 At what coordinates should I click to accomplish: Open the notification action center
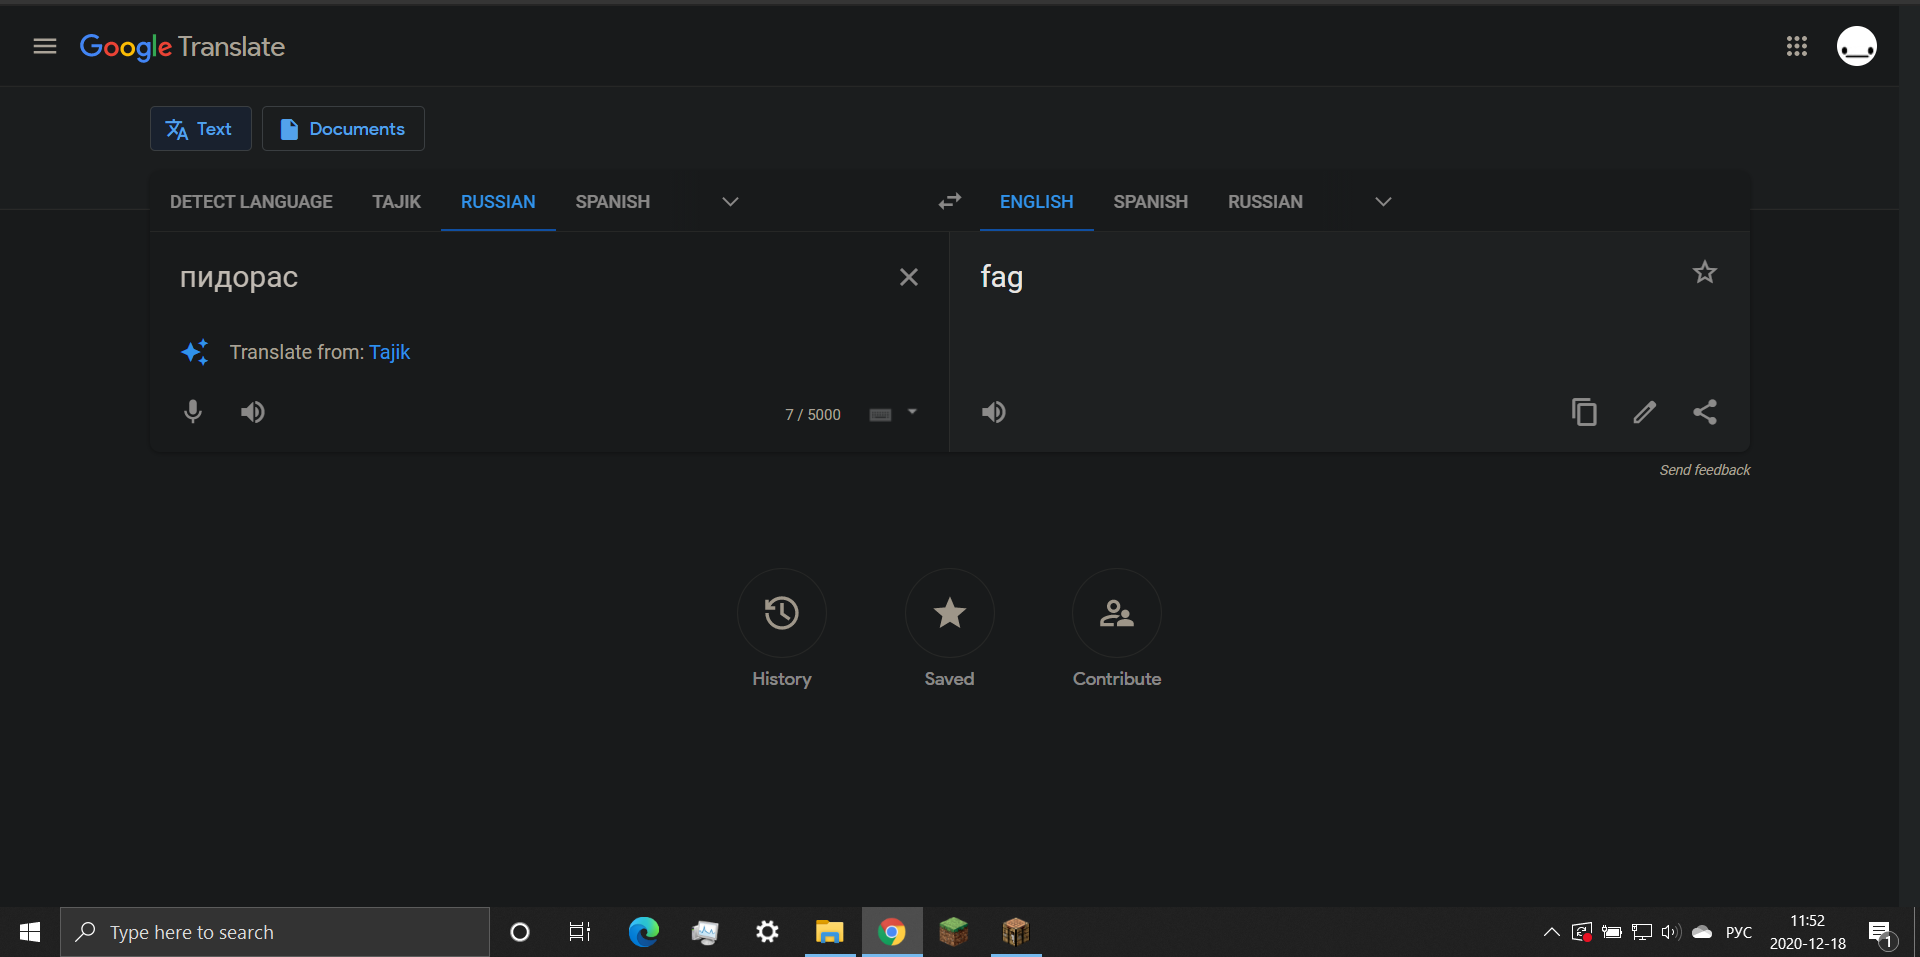tap(1881, 932)
